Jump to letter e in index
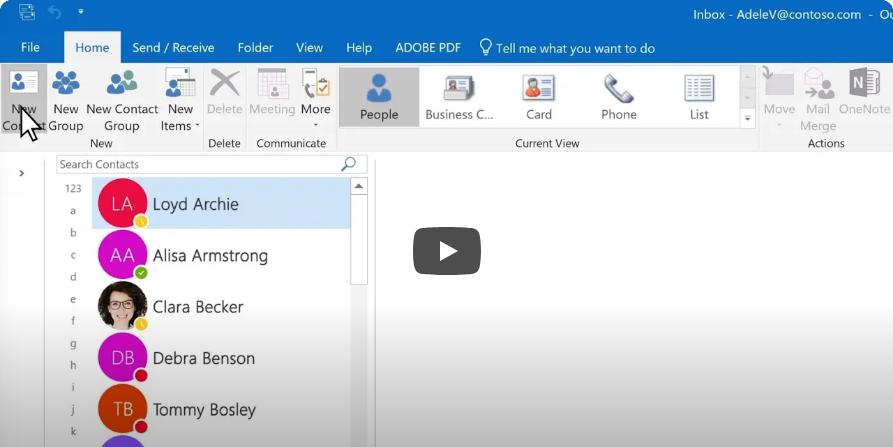 coord(73,299)
